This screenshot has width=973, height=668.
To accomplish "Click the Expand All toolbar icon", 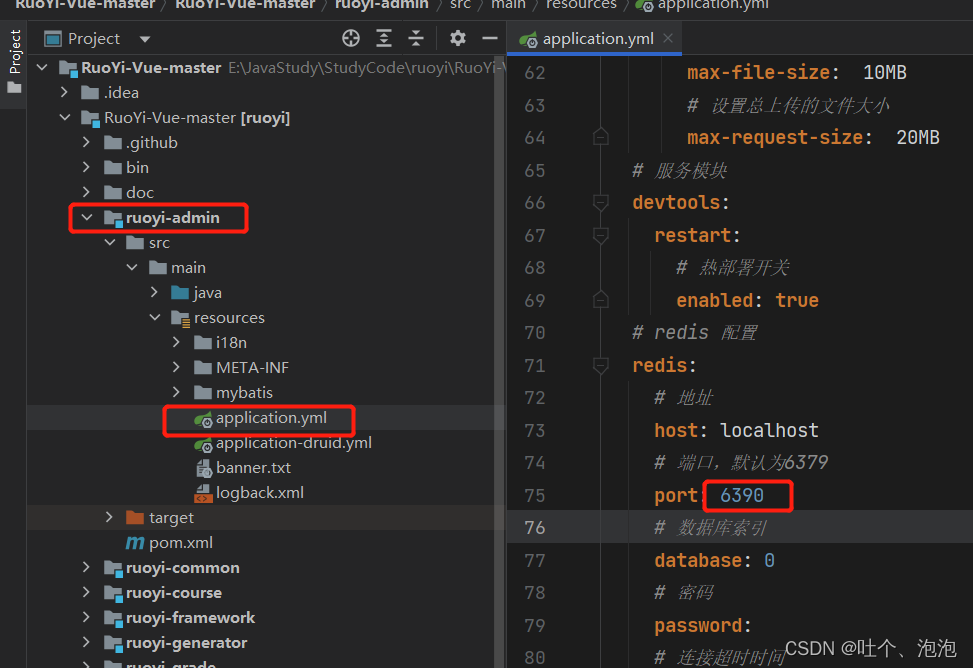I will (x=384, y=38).
